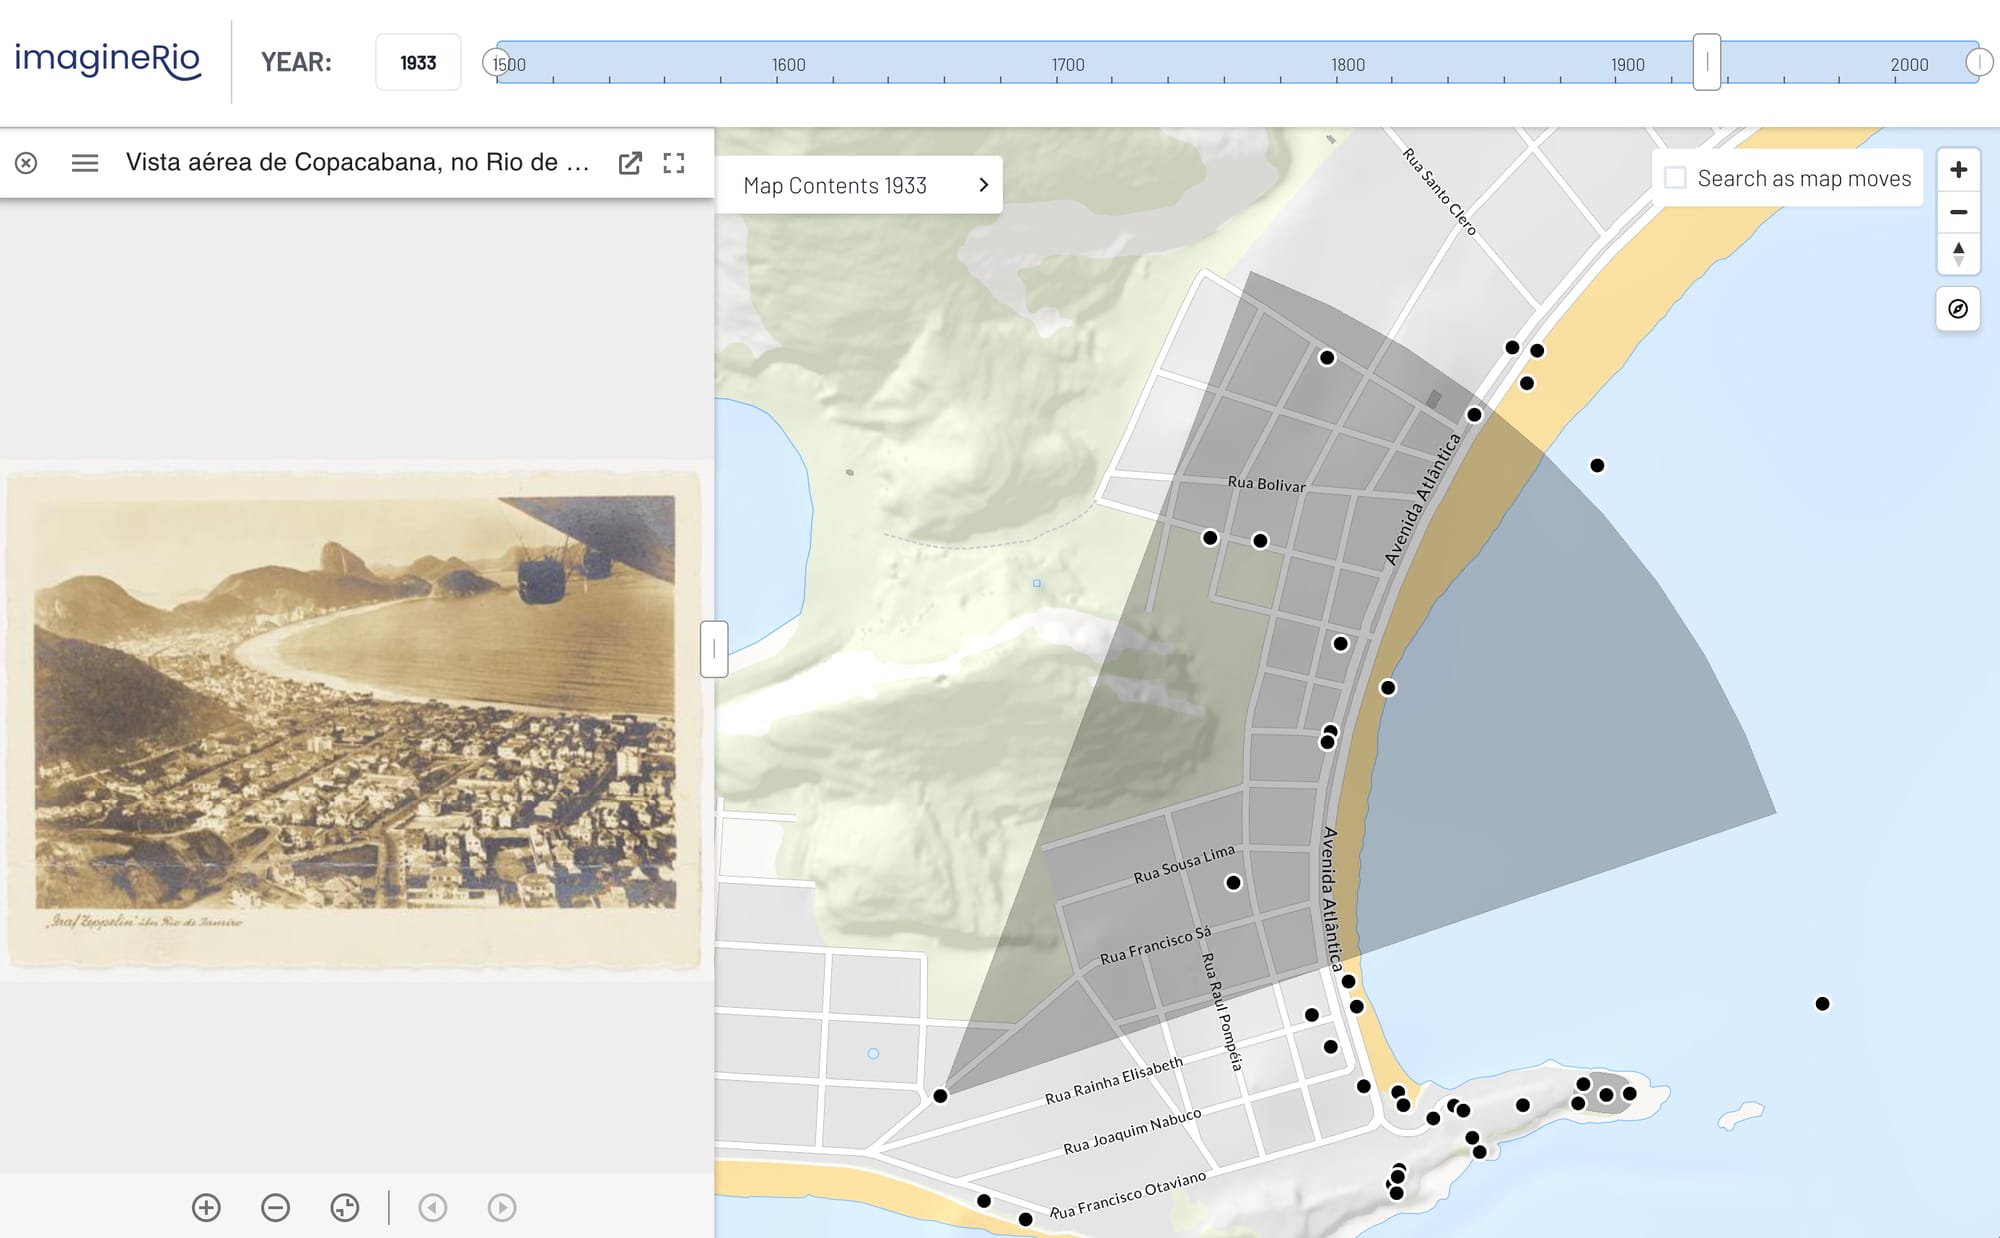Click the imagineRio logo

click(x=107, y=60)
